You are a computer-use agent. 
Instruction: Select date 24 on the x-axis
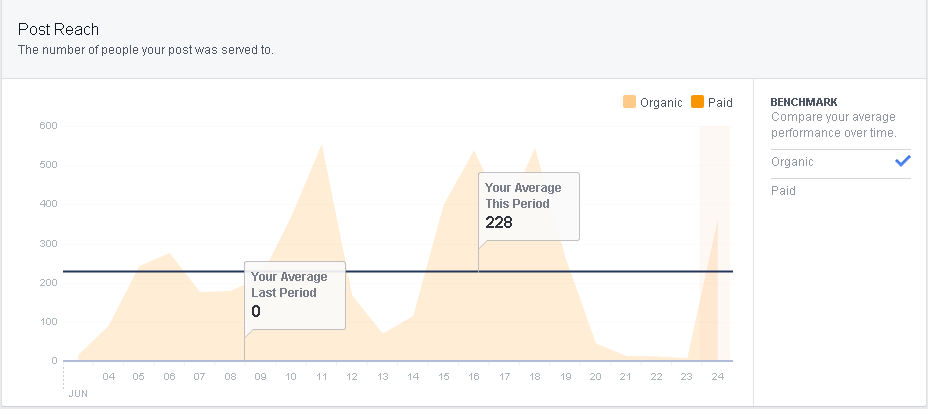click(717, 377)
